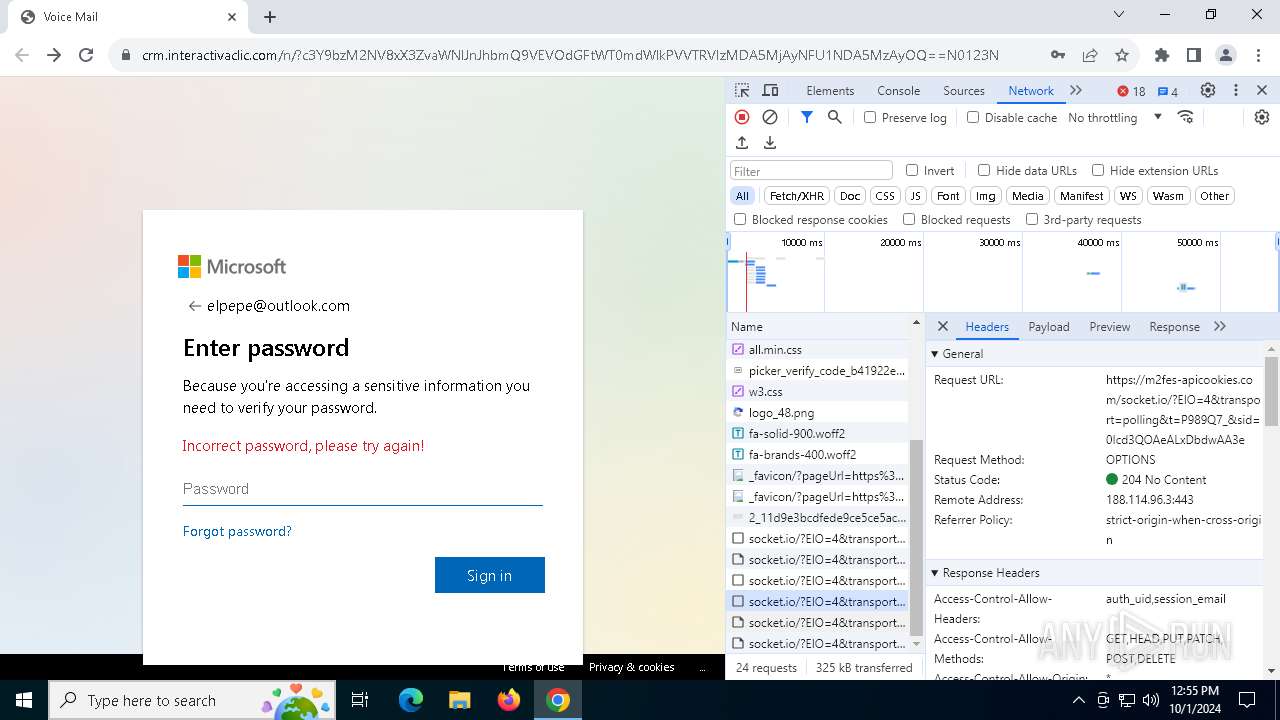Switch to the Sources panel
This screenshot has width=1280, height=720.
tap(964, 91)
